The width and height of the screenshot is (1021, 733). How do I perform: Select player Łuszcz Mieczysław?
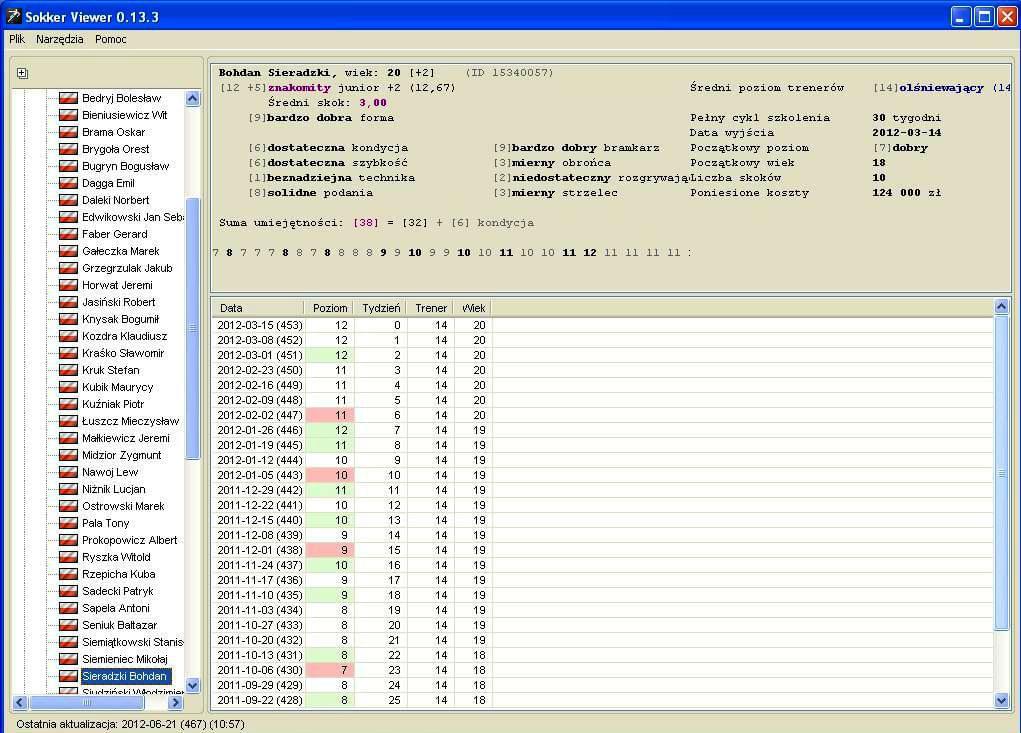point(130,421)
